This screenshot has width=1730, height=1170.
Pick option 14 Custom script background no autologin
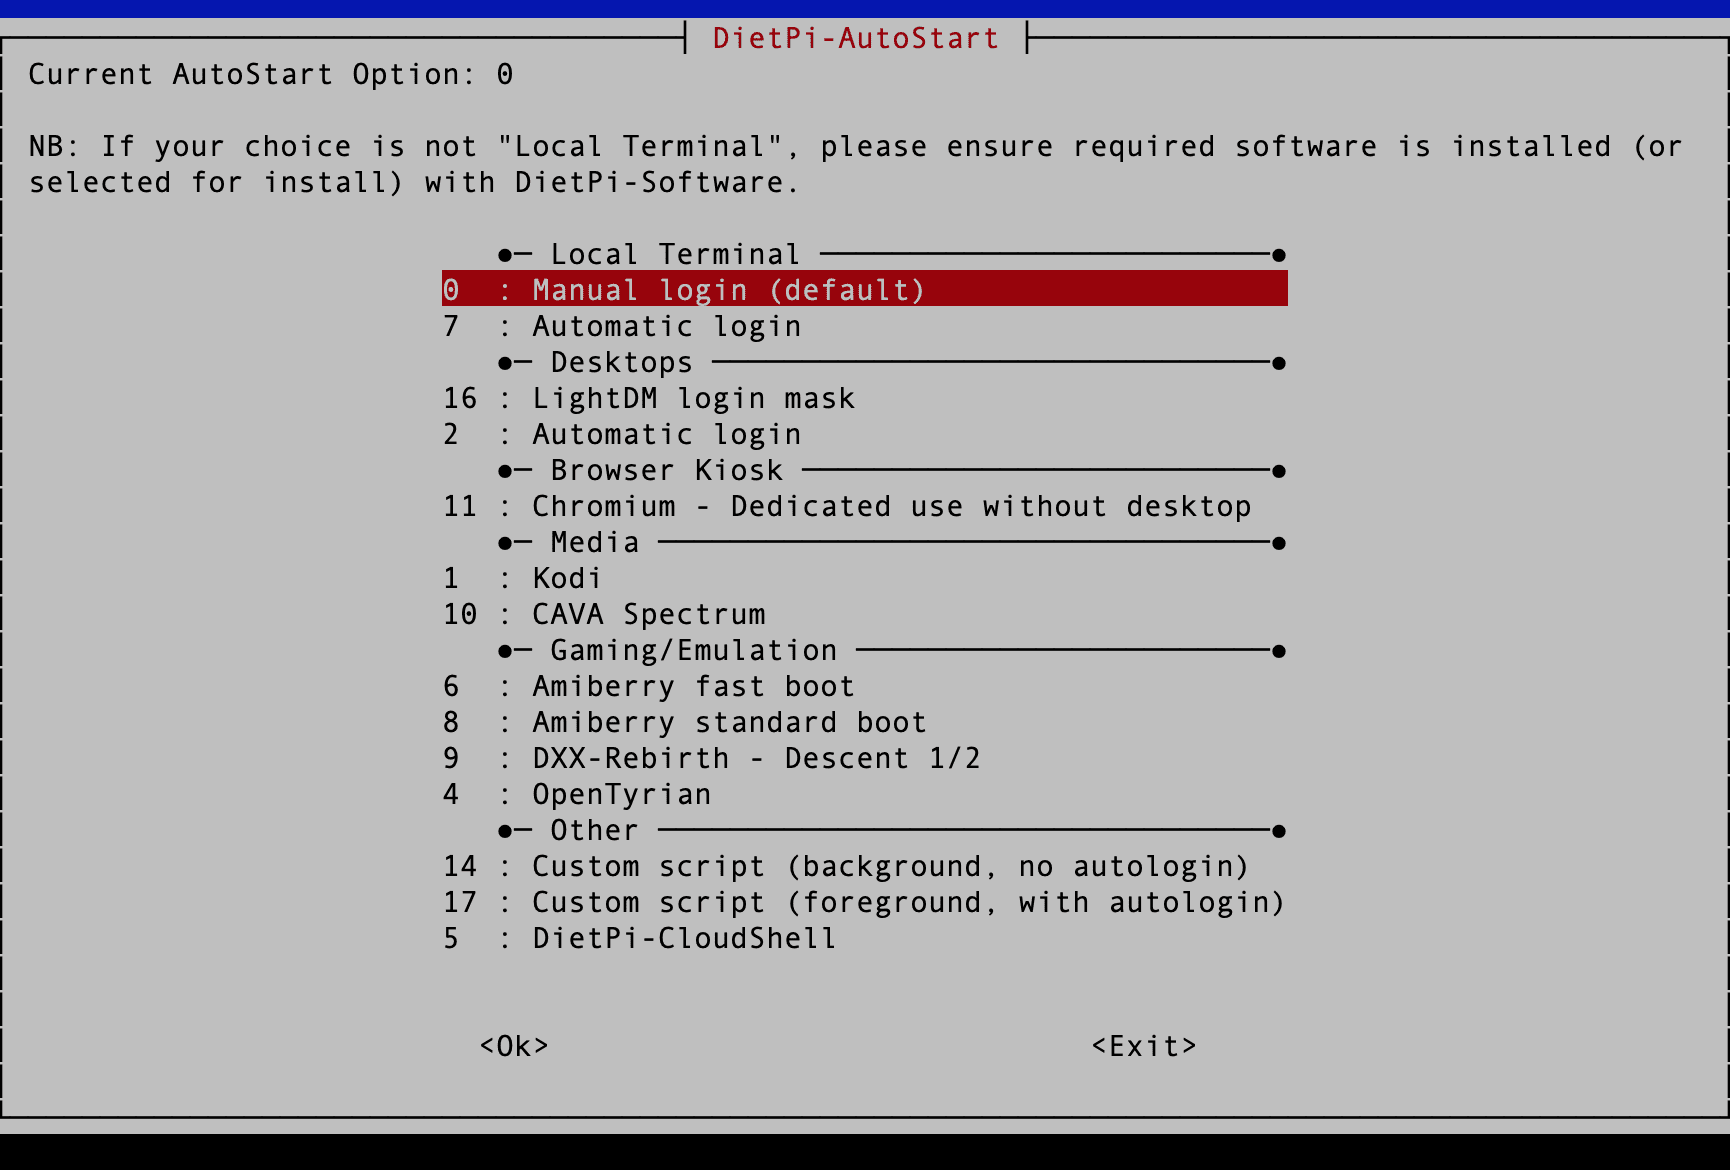coord(864,866)
